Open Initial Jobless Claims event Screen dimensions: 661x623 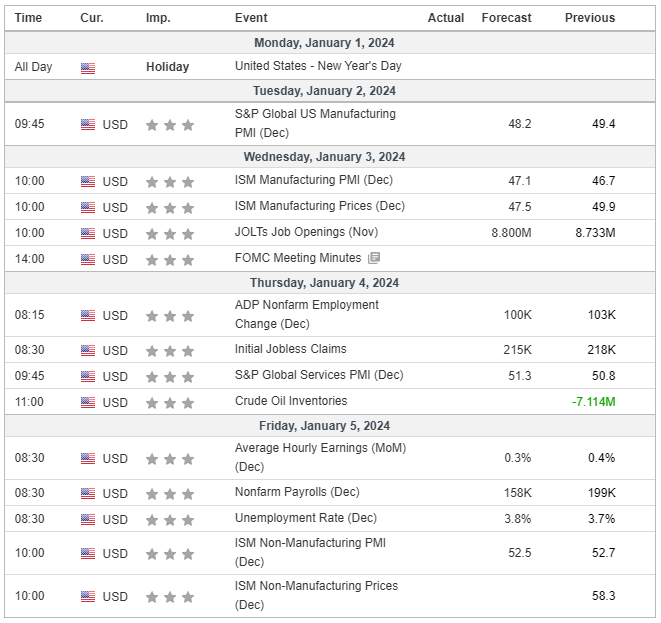click(x=290, y=349)
